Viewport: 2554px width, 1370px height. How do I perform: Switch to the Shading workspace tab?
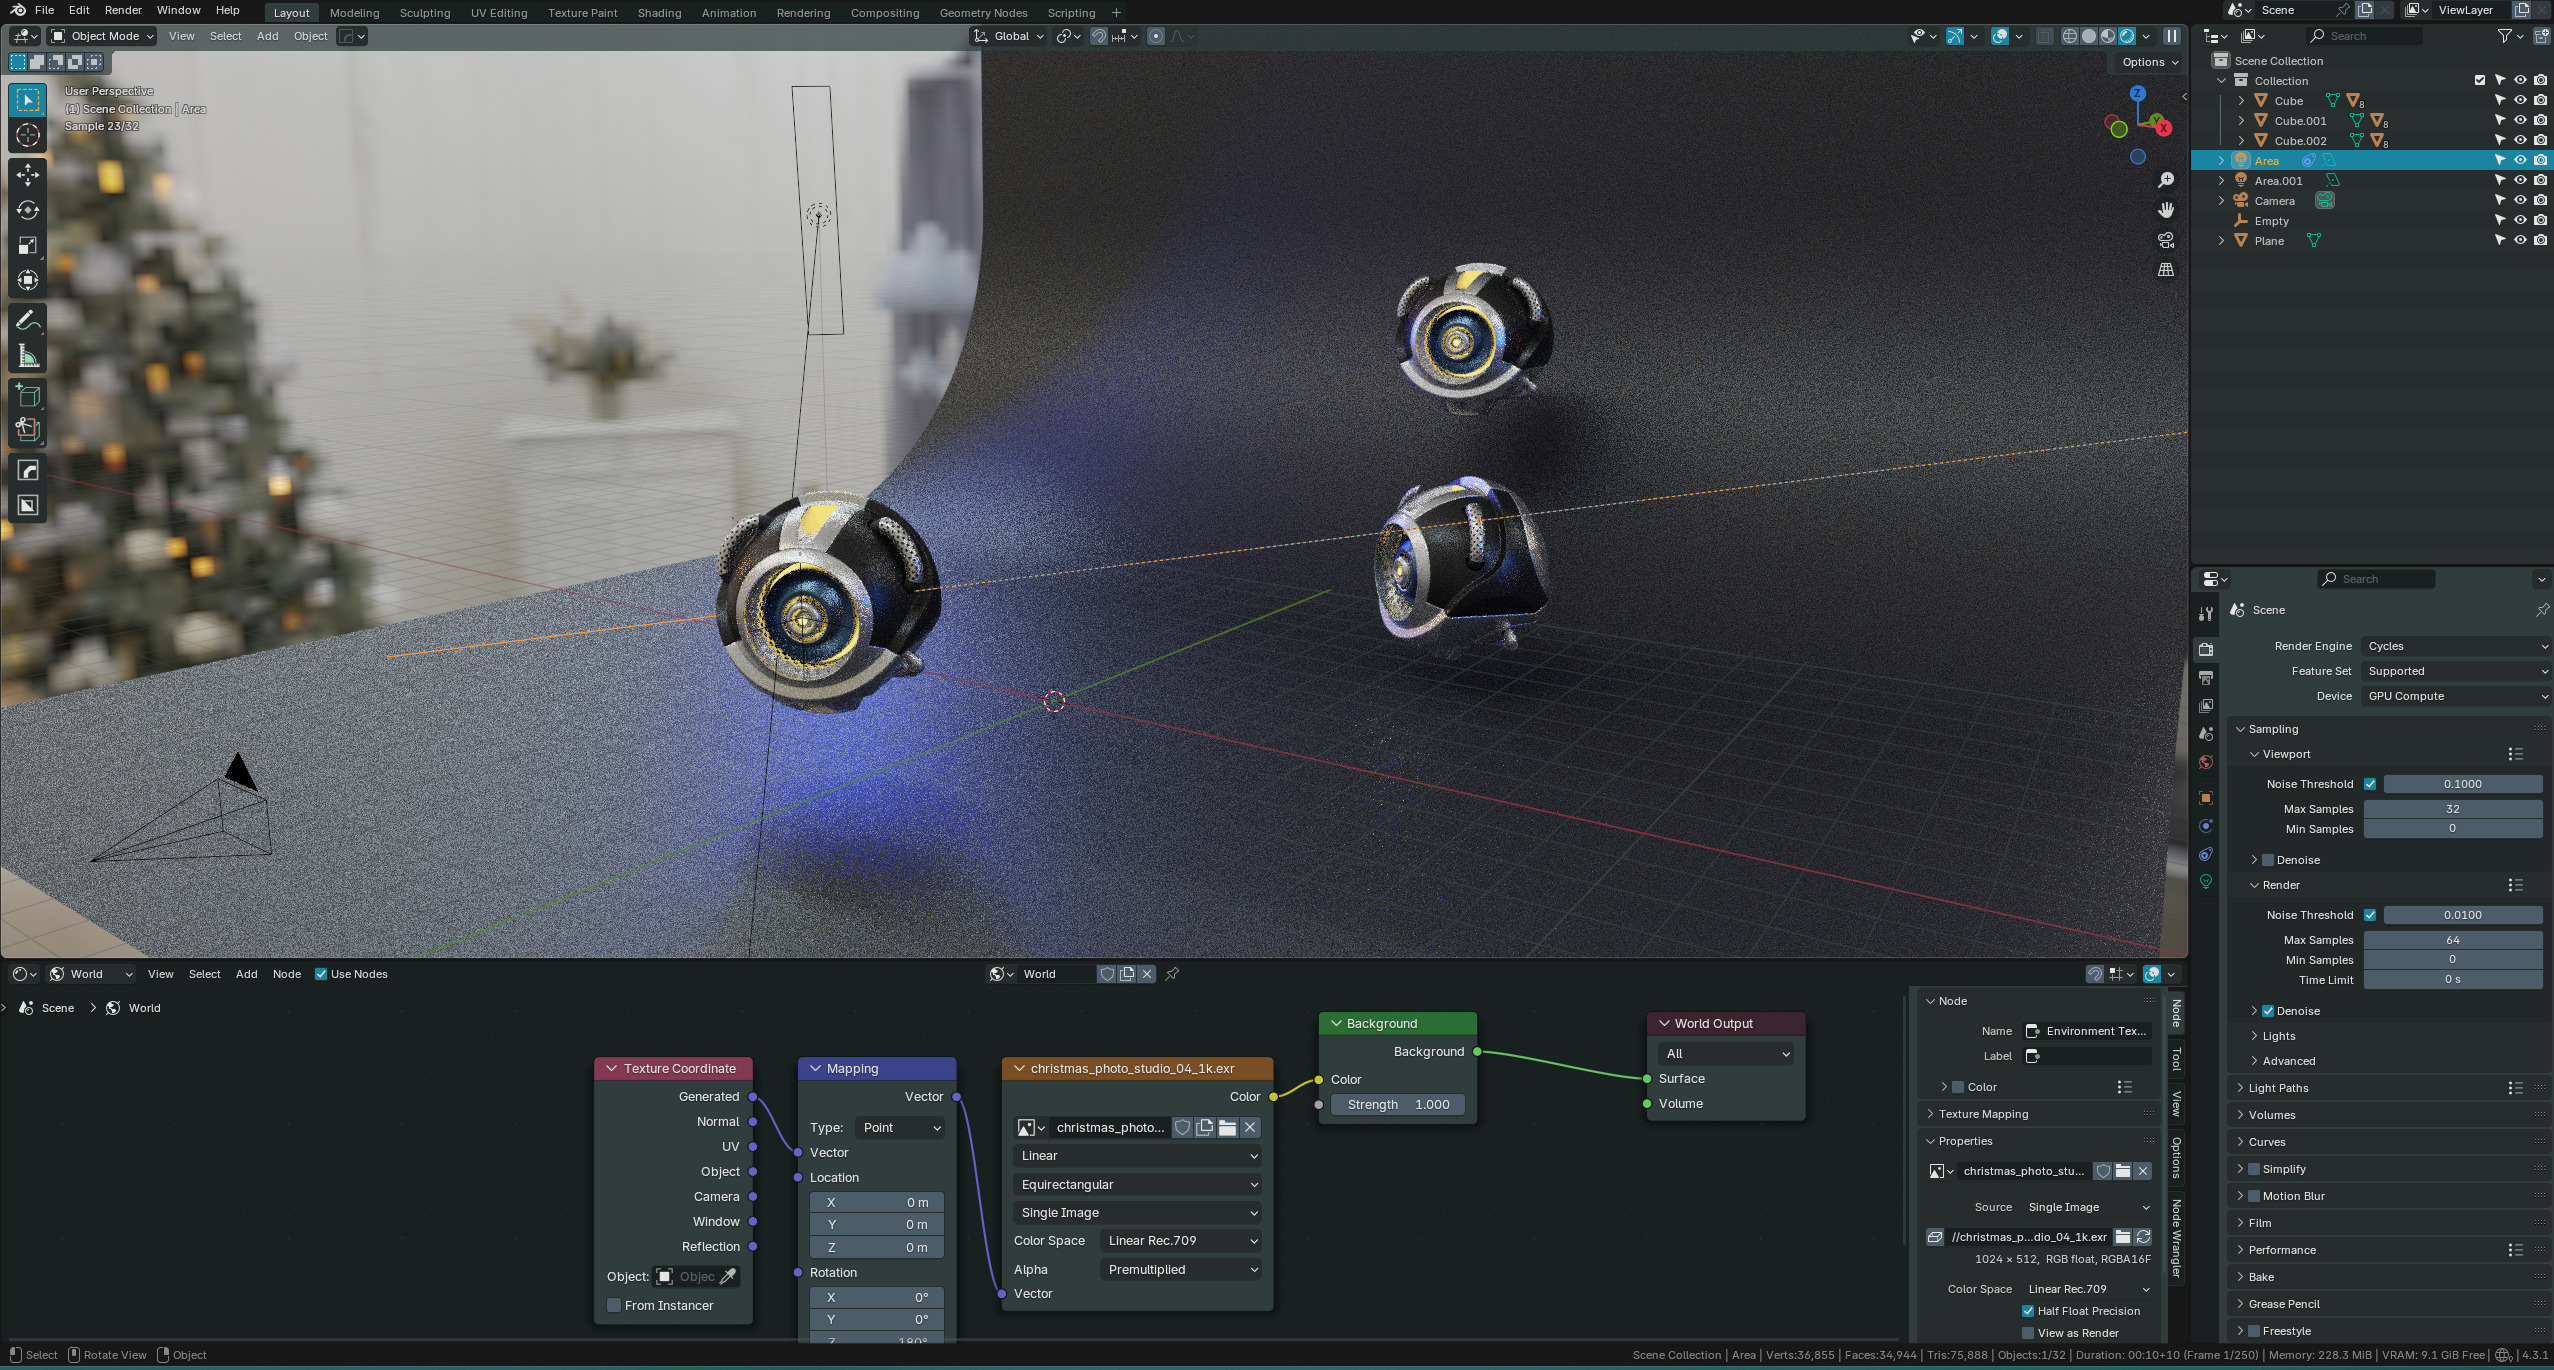[659, 13]
